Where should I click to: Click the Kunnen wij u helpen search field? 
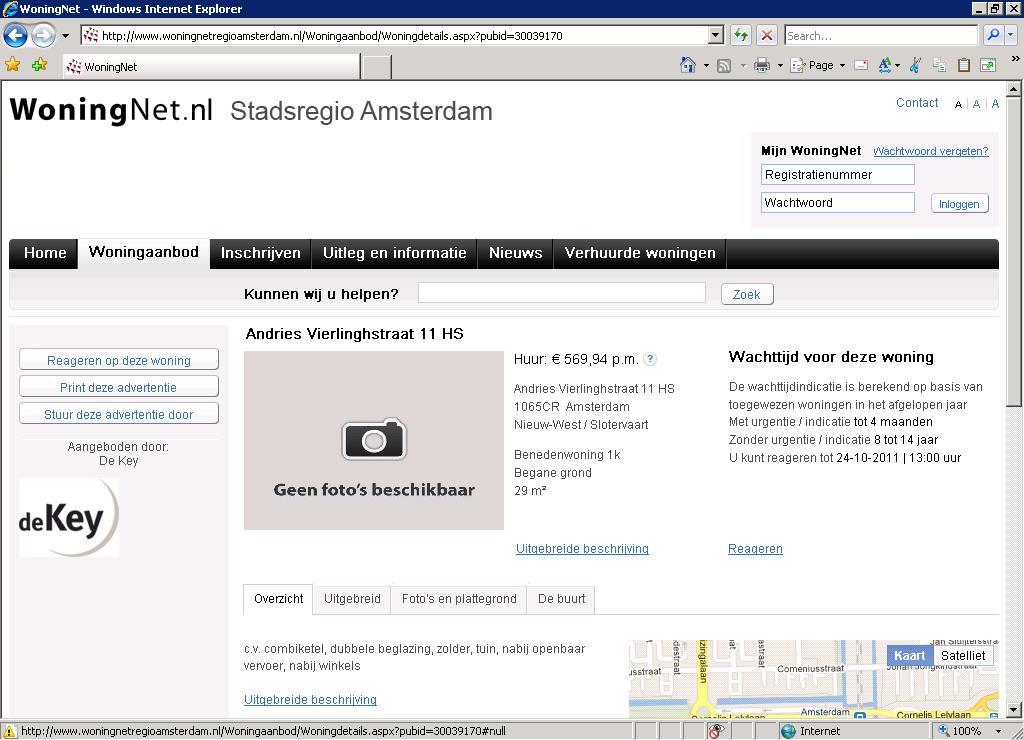click(x=562, y=293)
